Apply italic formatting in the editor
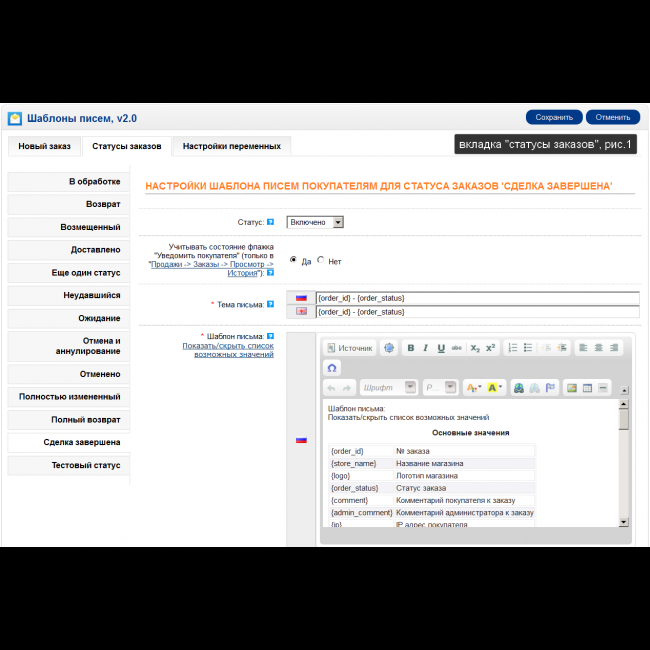The width and height of the screenshot is (650, 650). [x=425, y=348]
